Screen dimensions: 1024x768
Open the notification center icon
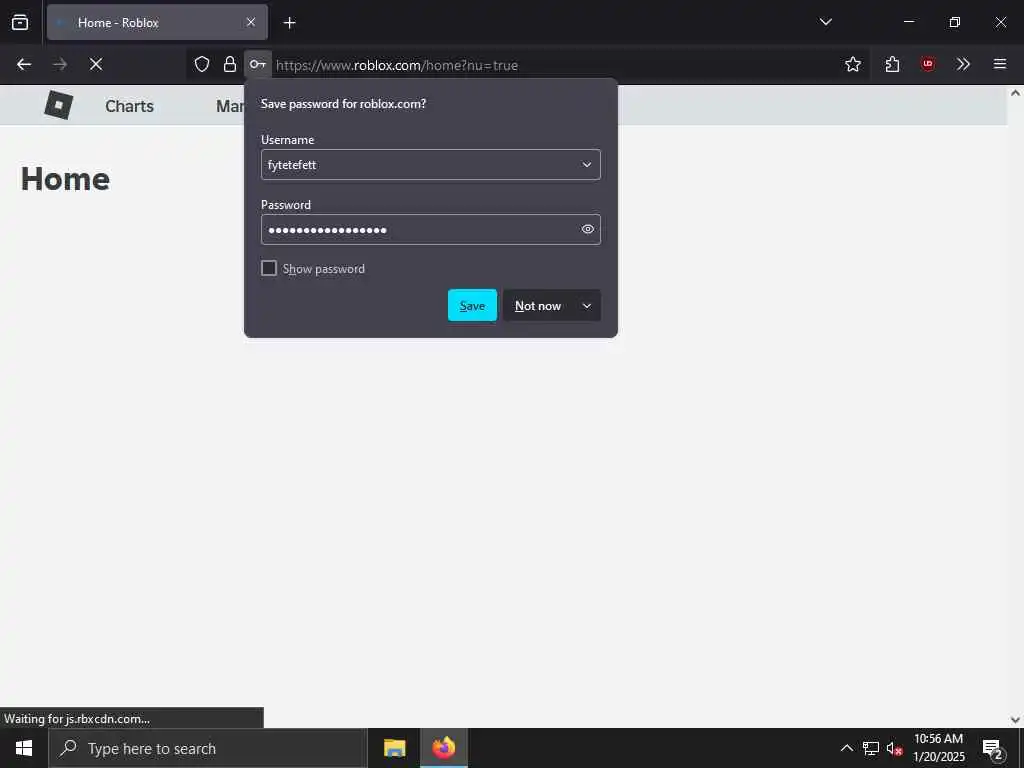993,749
